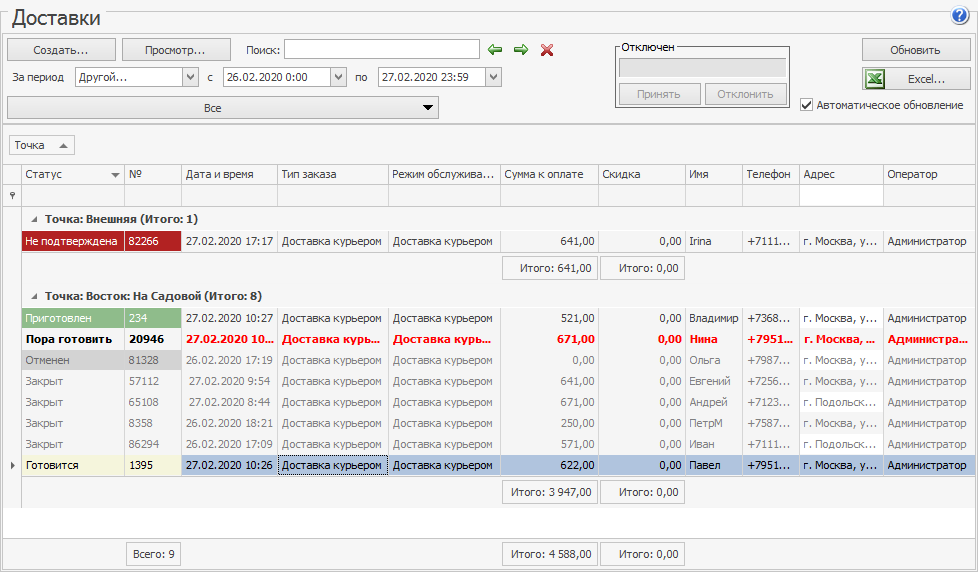Screen dimensions: 978x572
Task: Click the green left arrow search-previous icon
Action: click(495, 50)
